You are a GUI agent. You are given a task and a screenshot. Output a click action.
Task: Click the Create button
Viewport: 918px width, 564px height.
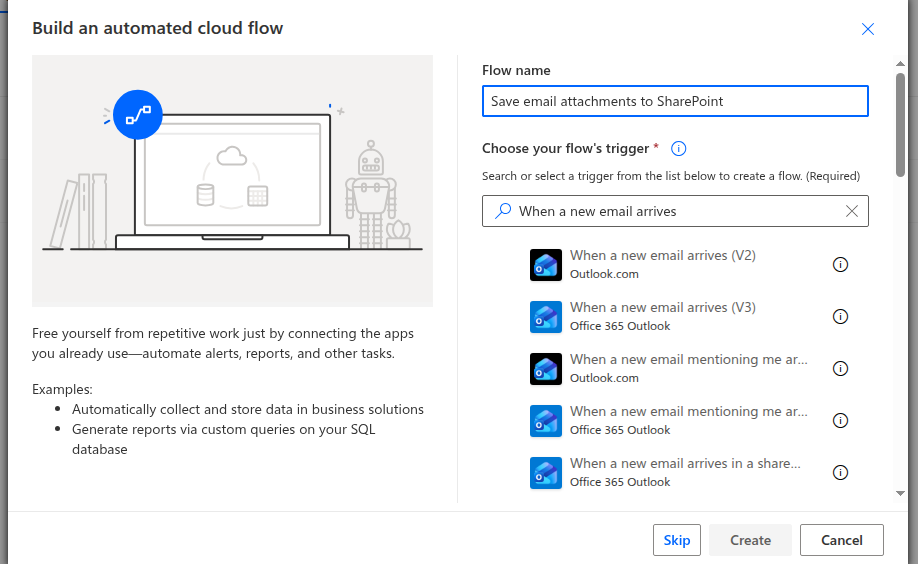click(750, 540)
